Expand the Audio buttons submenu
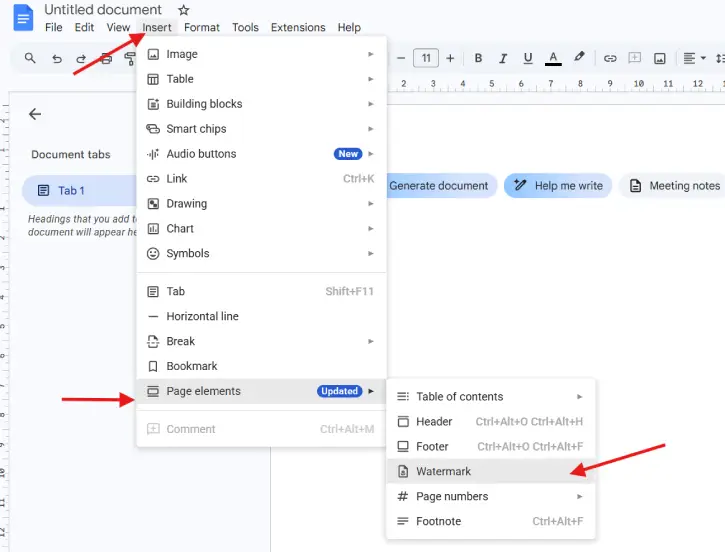The width and height of the screenshot is (725, 552). point(261,154)
